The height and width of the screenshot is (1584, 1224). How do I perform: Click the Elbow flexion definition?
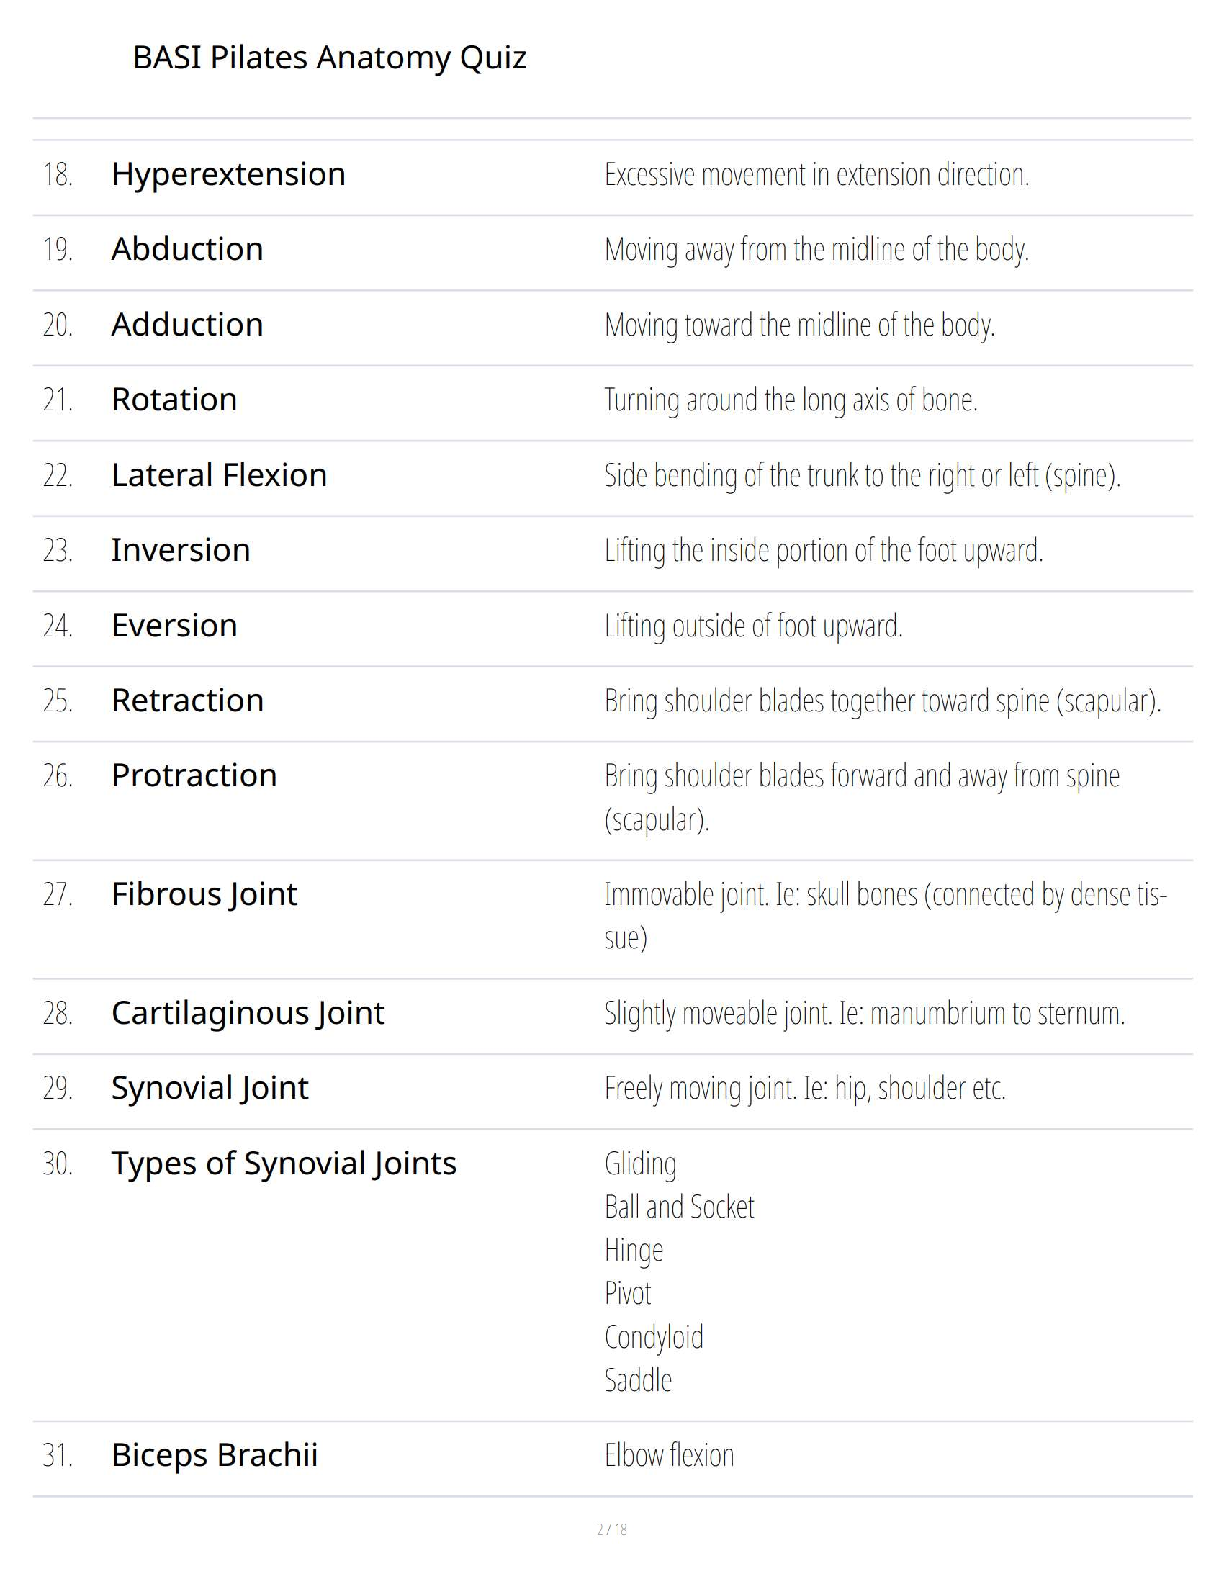coord(669,1455)
